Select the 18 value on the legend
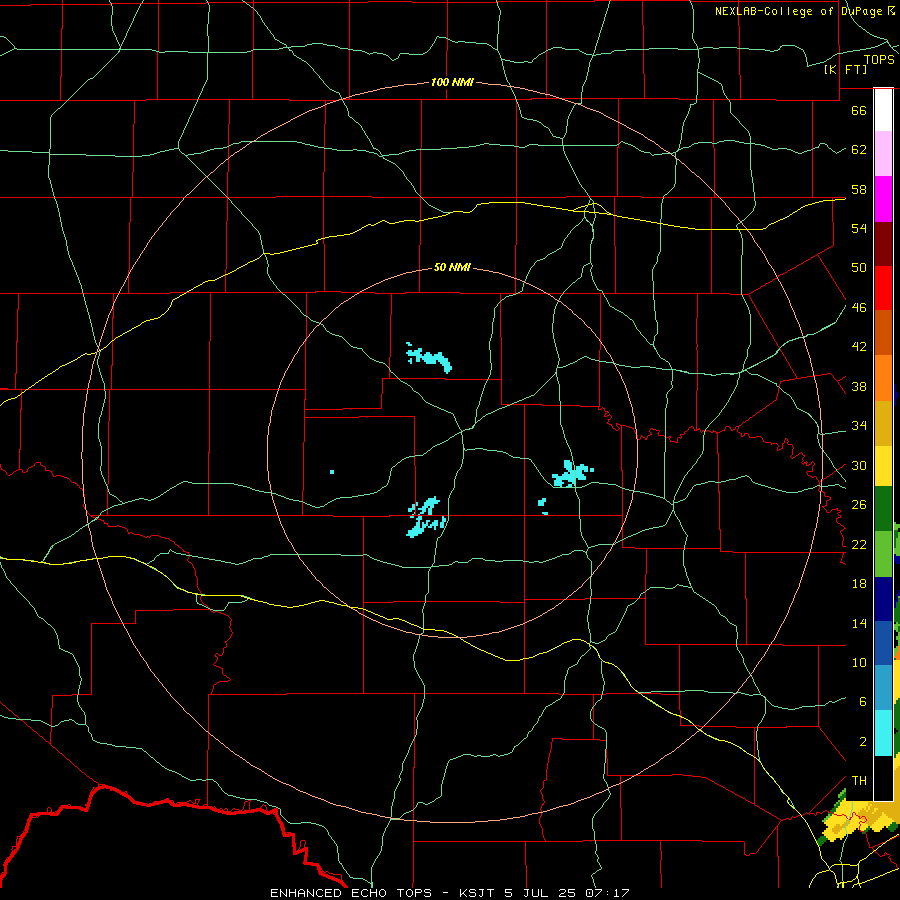 pyautogui.click(x=859, y=584)
